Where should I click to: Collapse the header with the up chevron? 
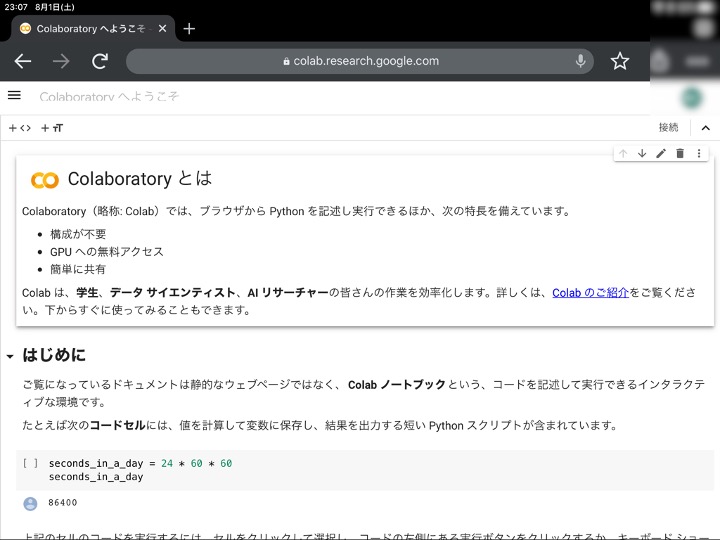point(705,128)
